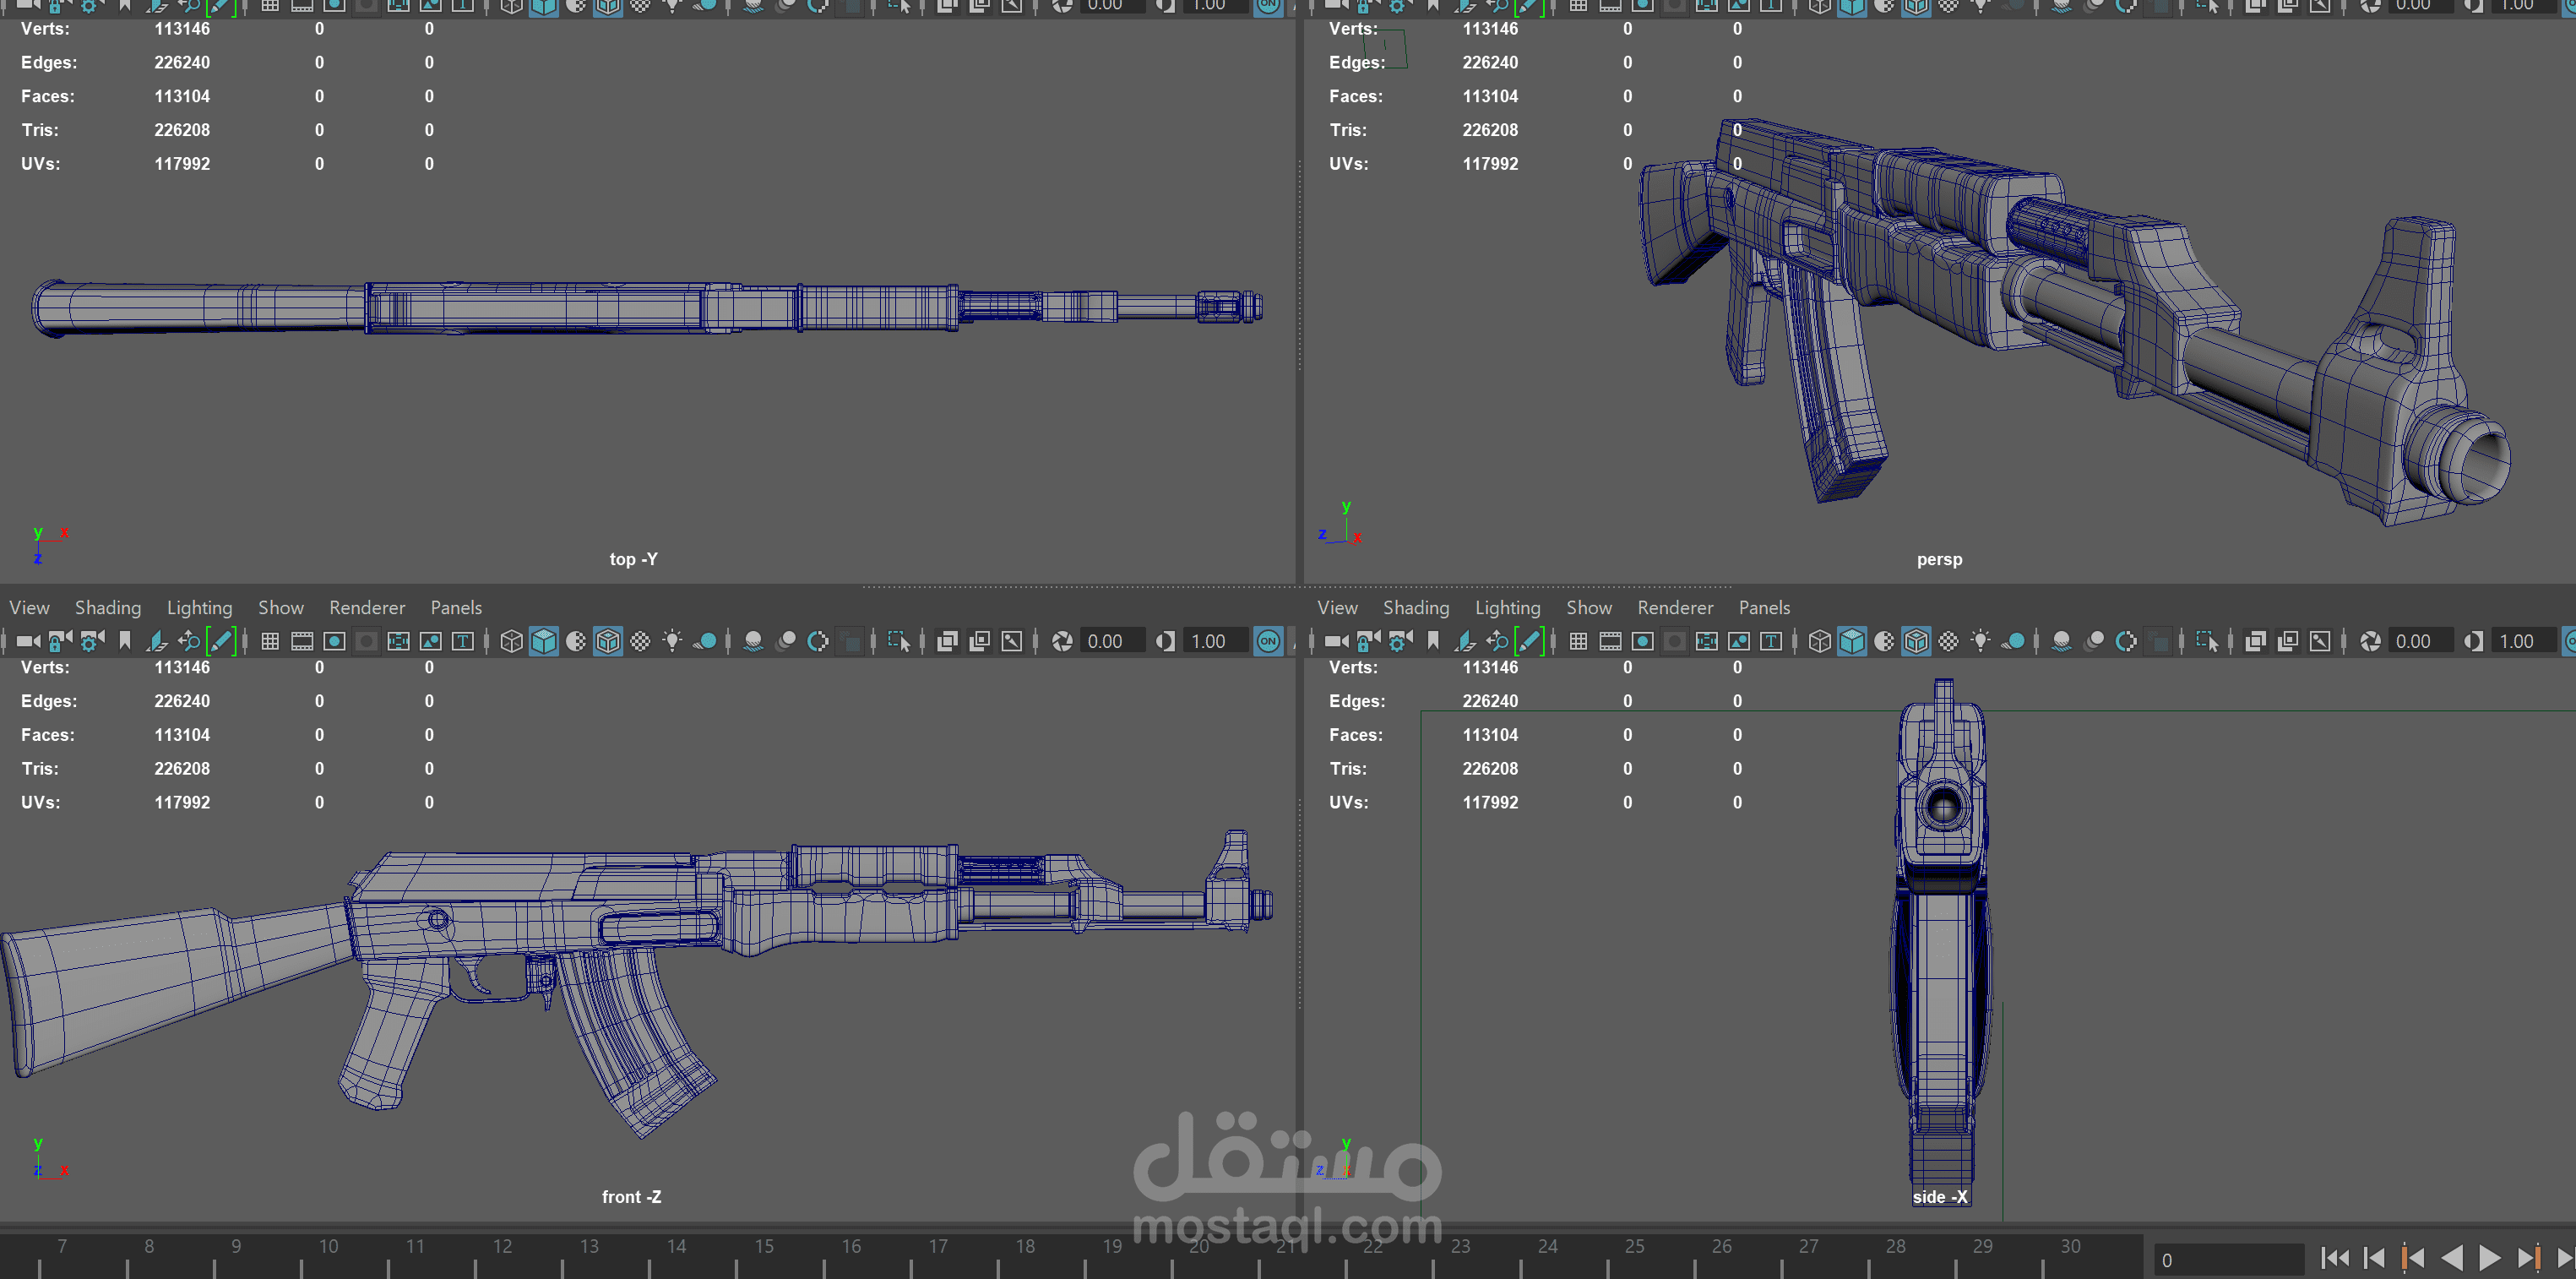The image size is (2576, 1279).
Task: Toggle Grid display in front viewport toolbar
Action: [x=270, y=641]
